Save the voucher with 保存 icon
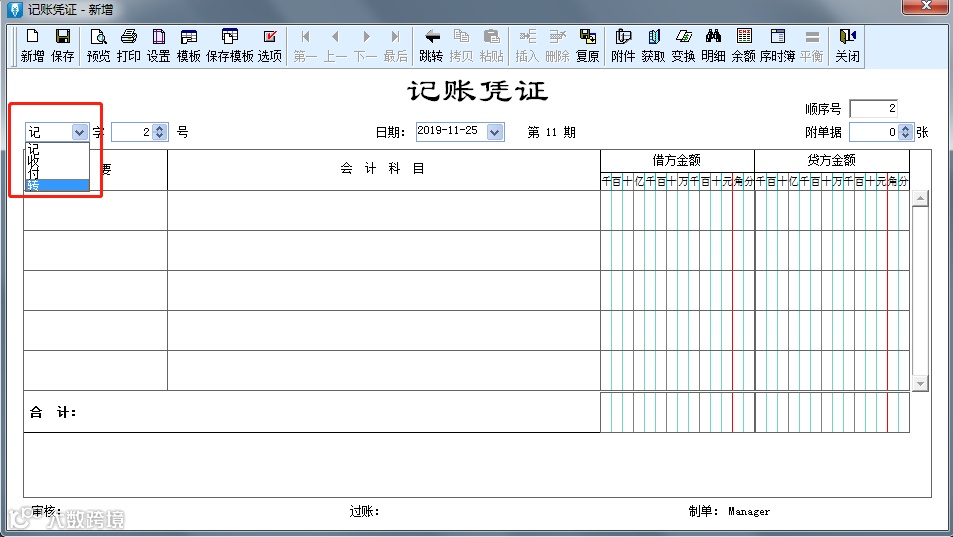953x537 pixels. [x=63, y=46]
